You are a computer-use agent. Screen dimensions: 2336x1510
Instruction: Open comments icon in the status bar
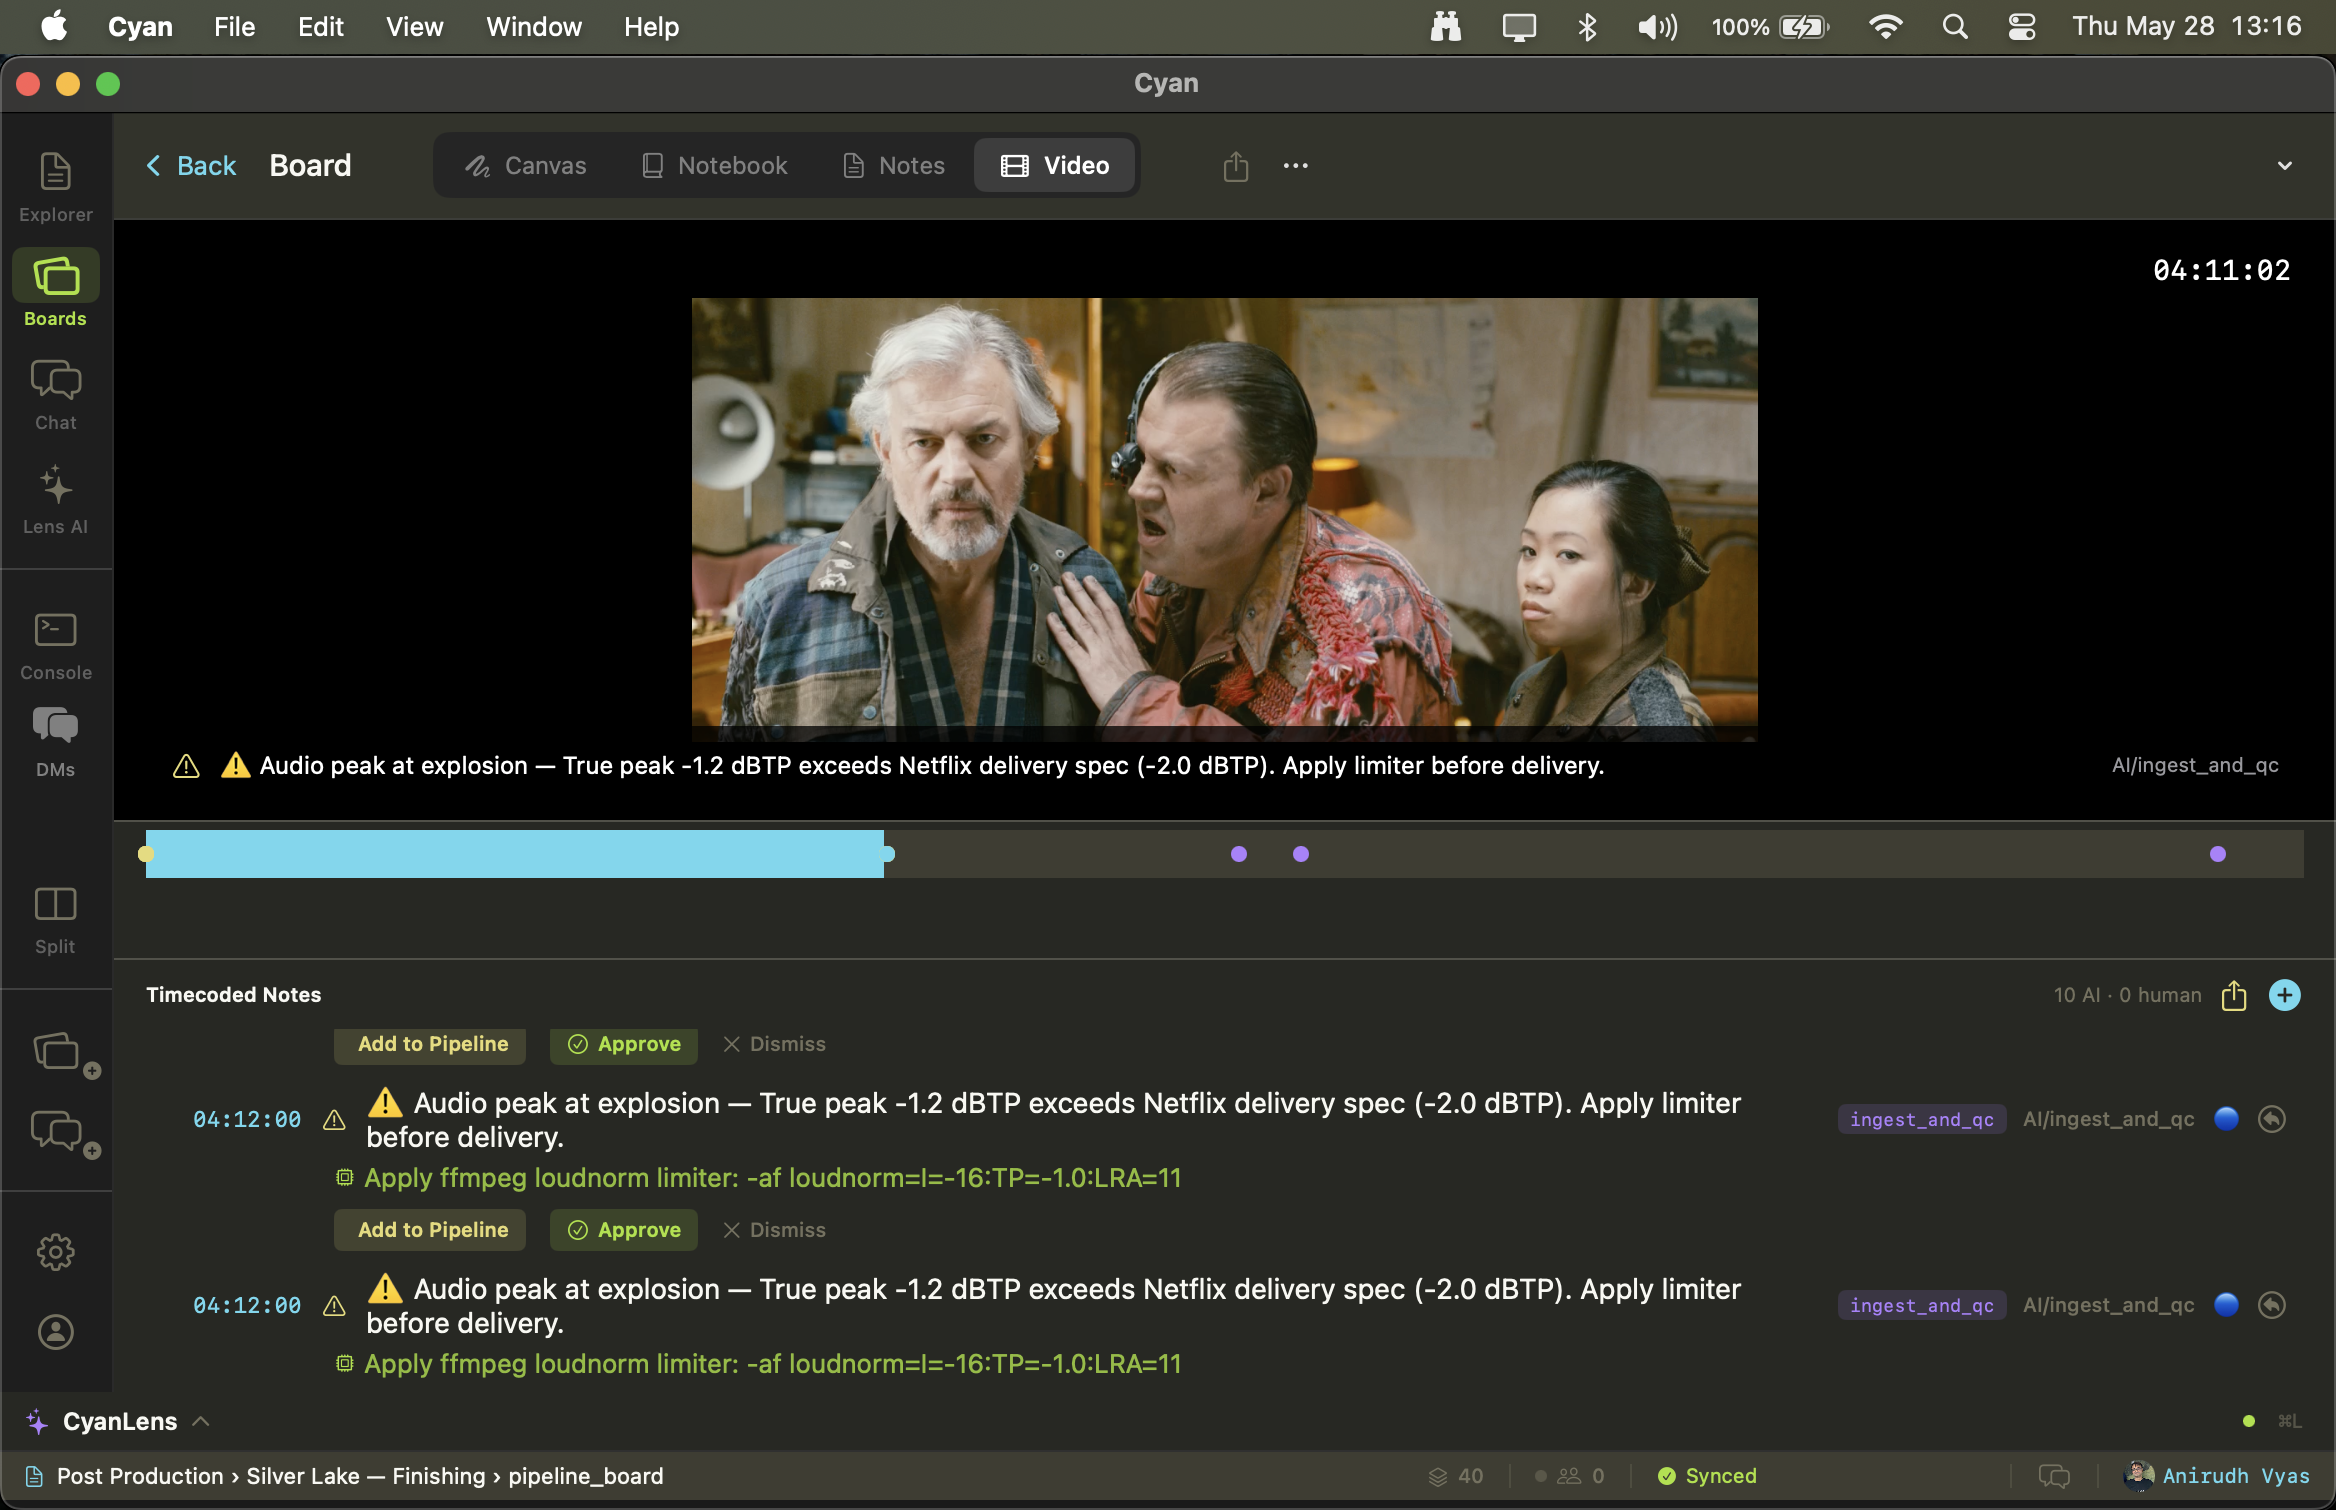tap(2054, 1476)
